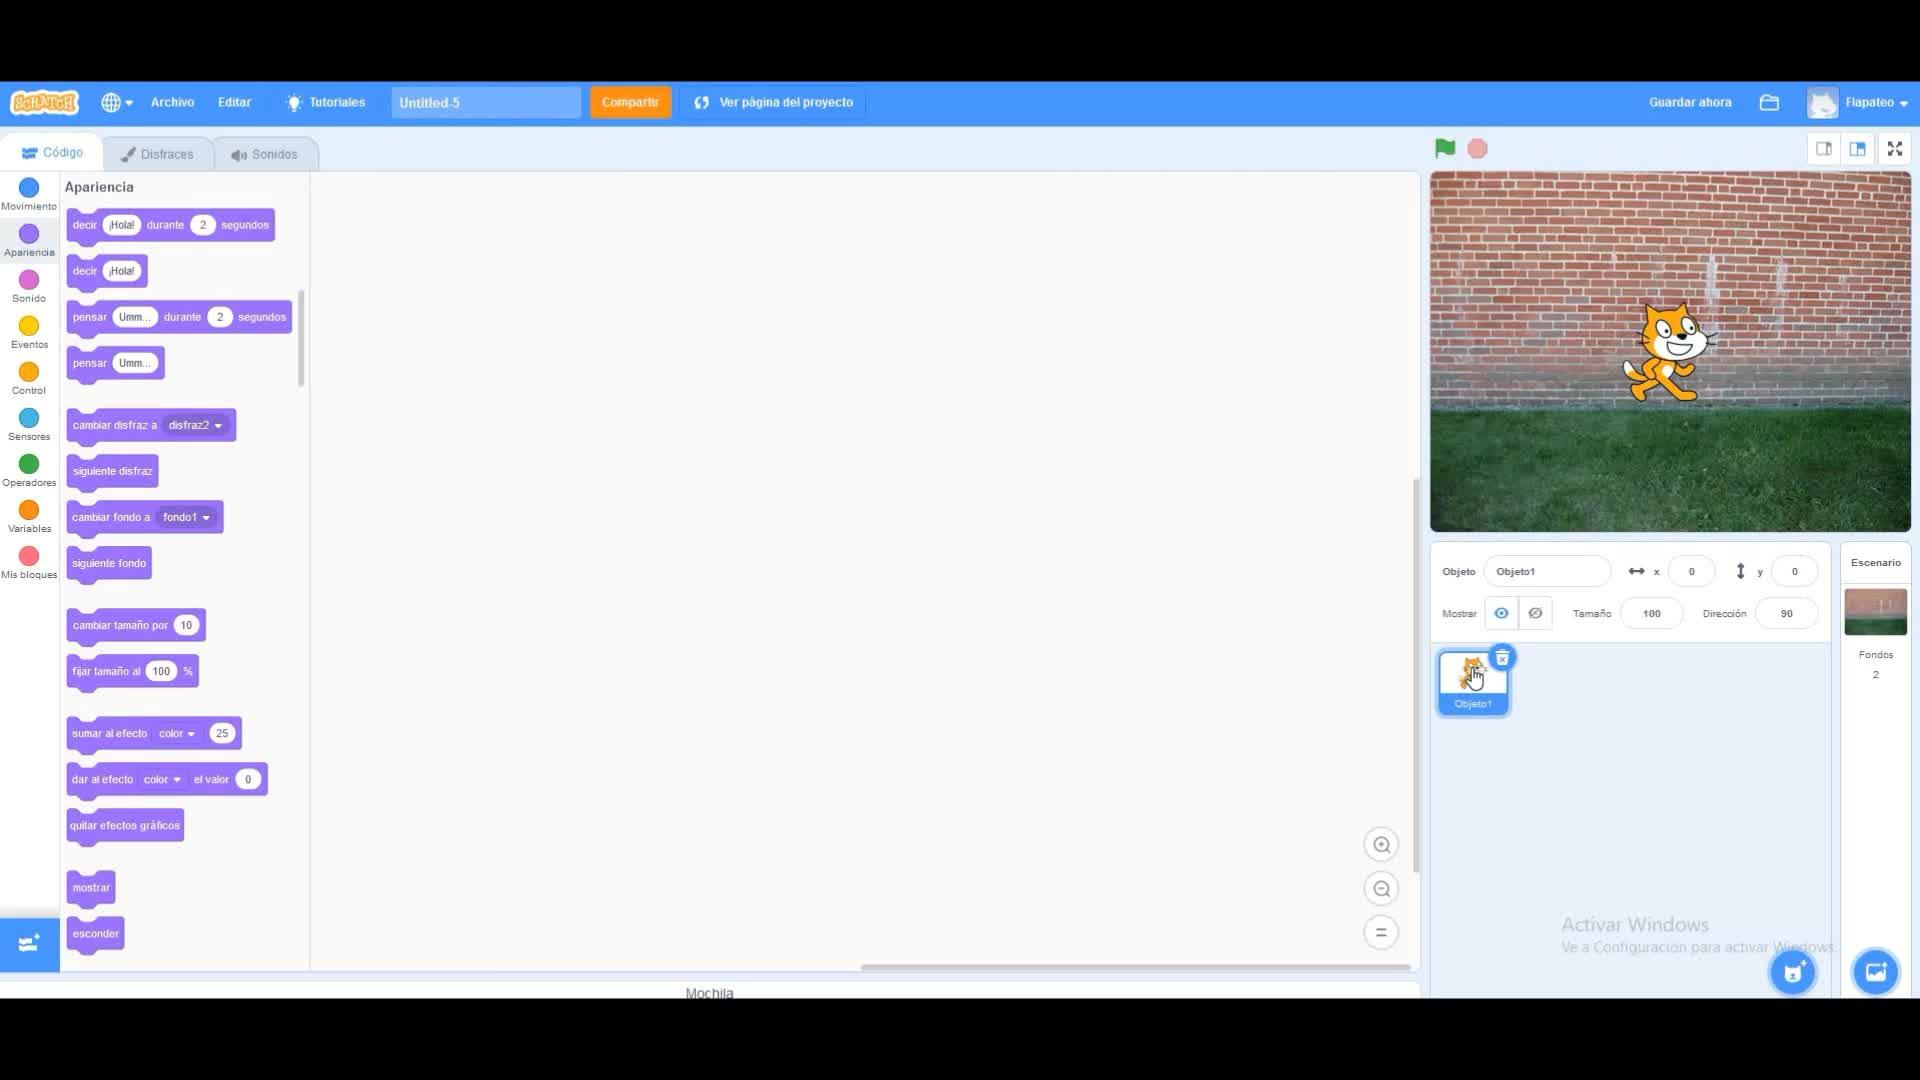Switch to the Disfraces tab
1920x1080 pixels.
(157, 154)
